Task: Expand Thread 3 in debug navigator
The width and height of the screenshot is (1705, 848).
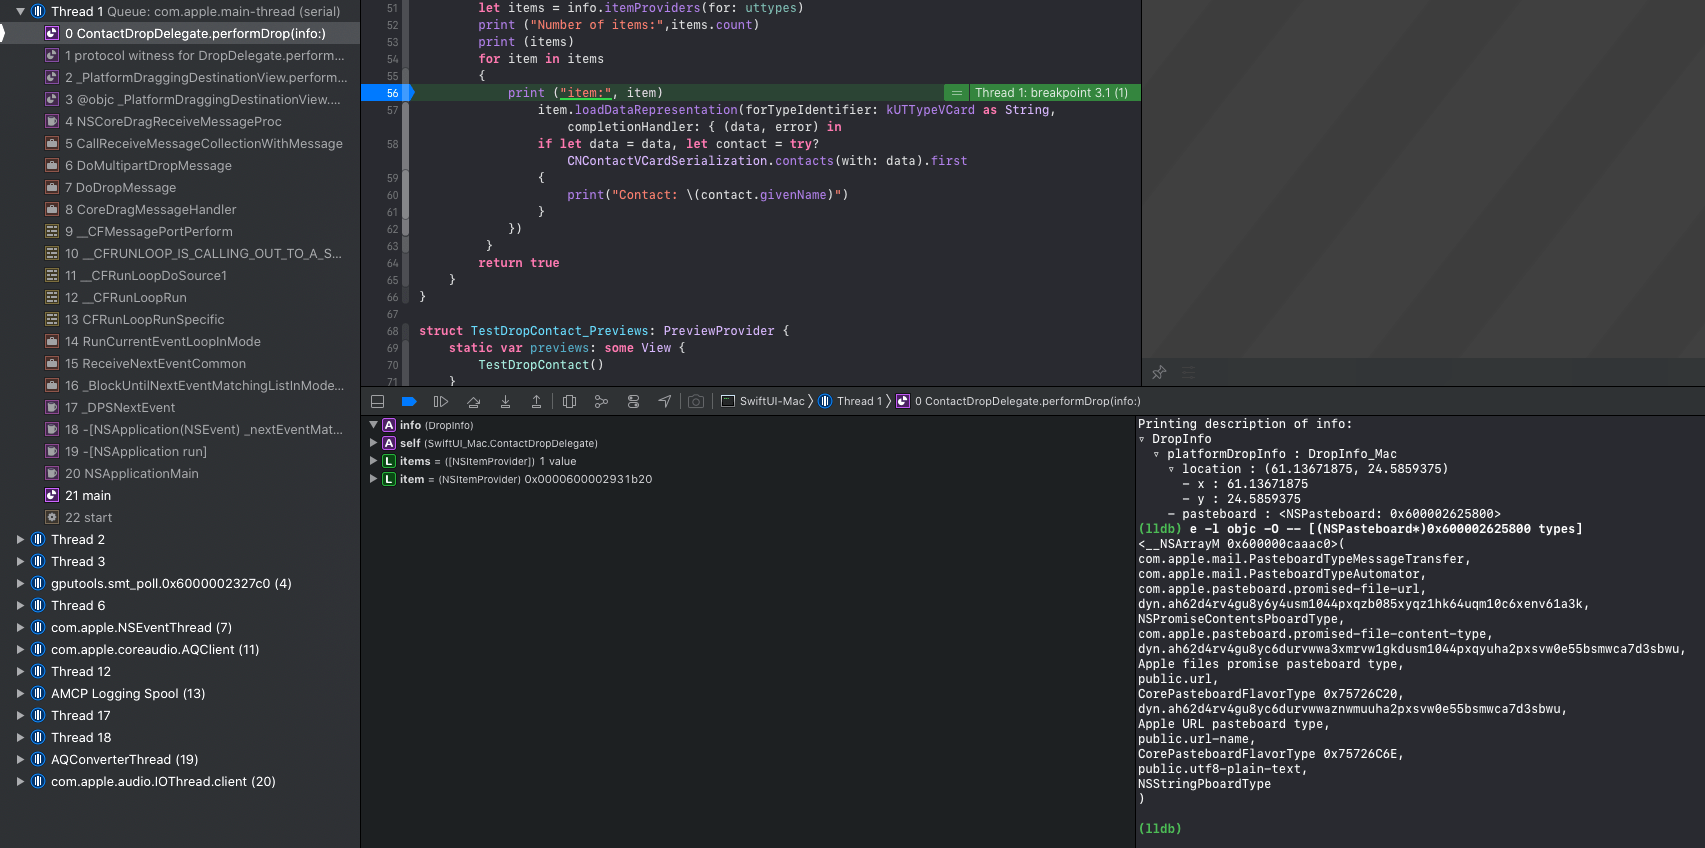Action: (20, 562)
